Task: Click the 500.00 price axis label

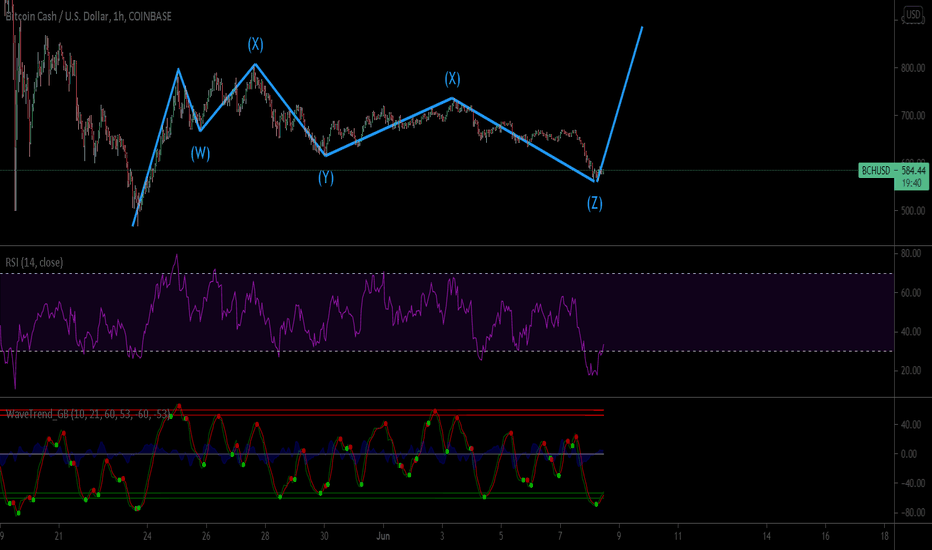Action: pyautogui.click(x=912, y=210)
